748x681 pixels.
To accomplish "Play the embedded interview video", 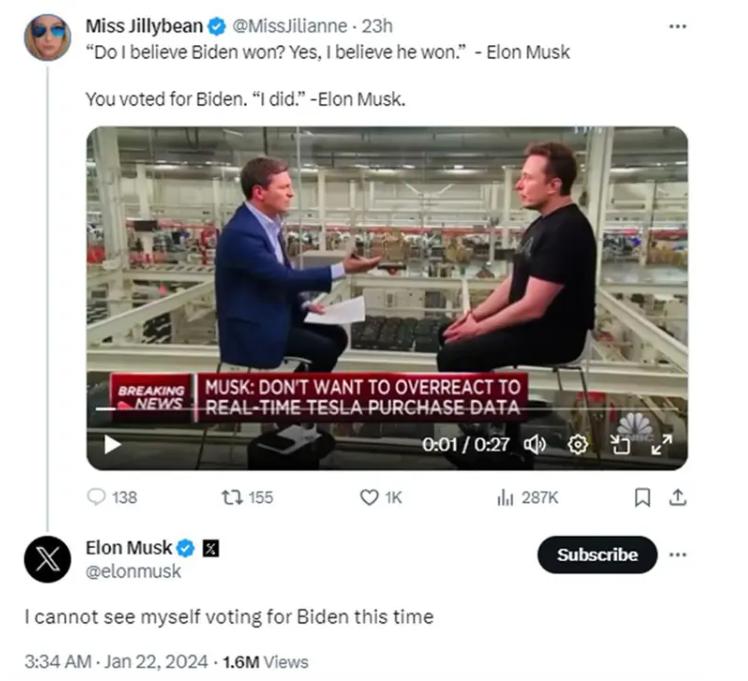I will (113, 444).
